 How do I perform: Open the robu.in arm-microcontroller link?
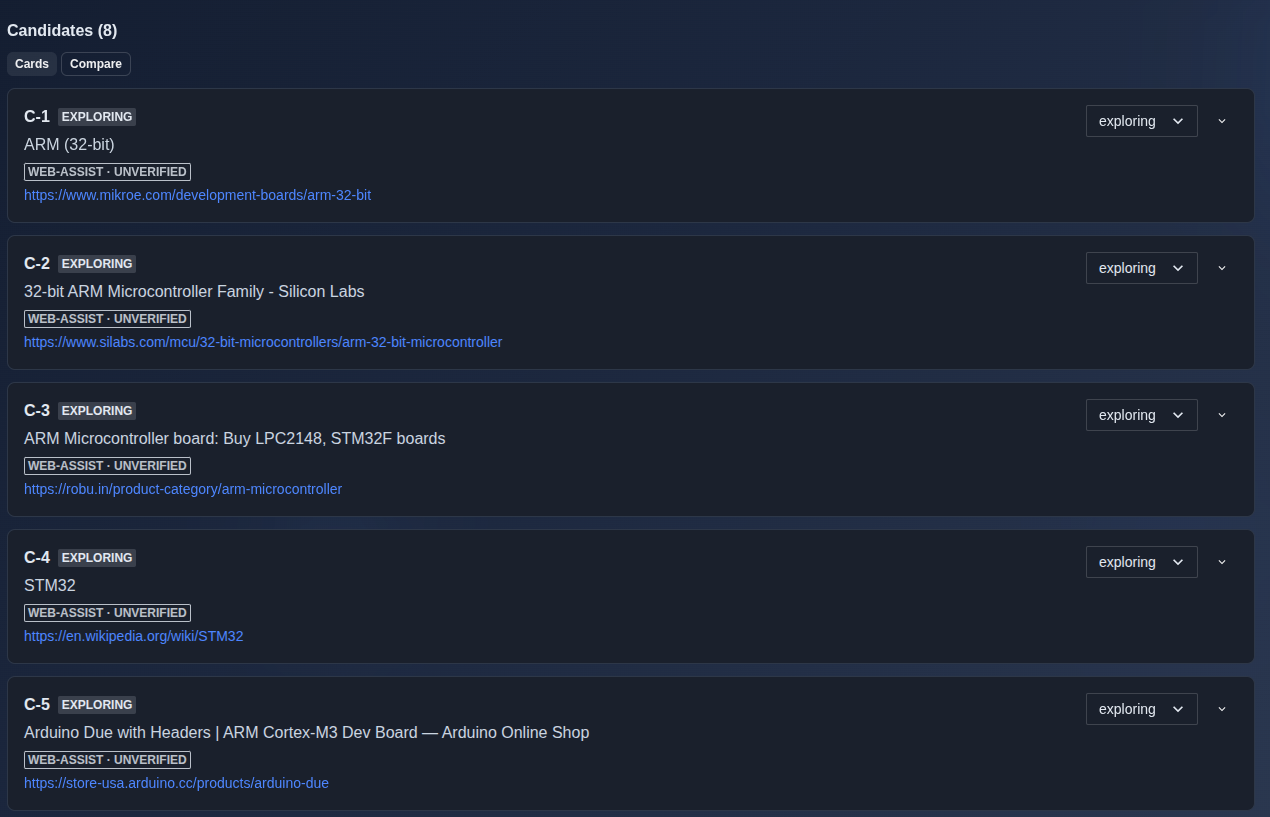click(x=183, y=489)
